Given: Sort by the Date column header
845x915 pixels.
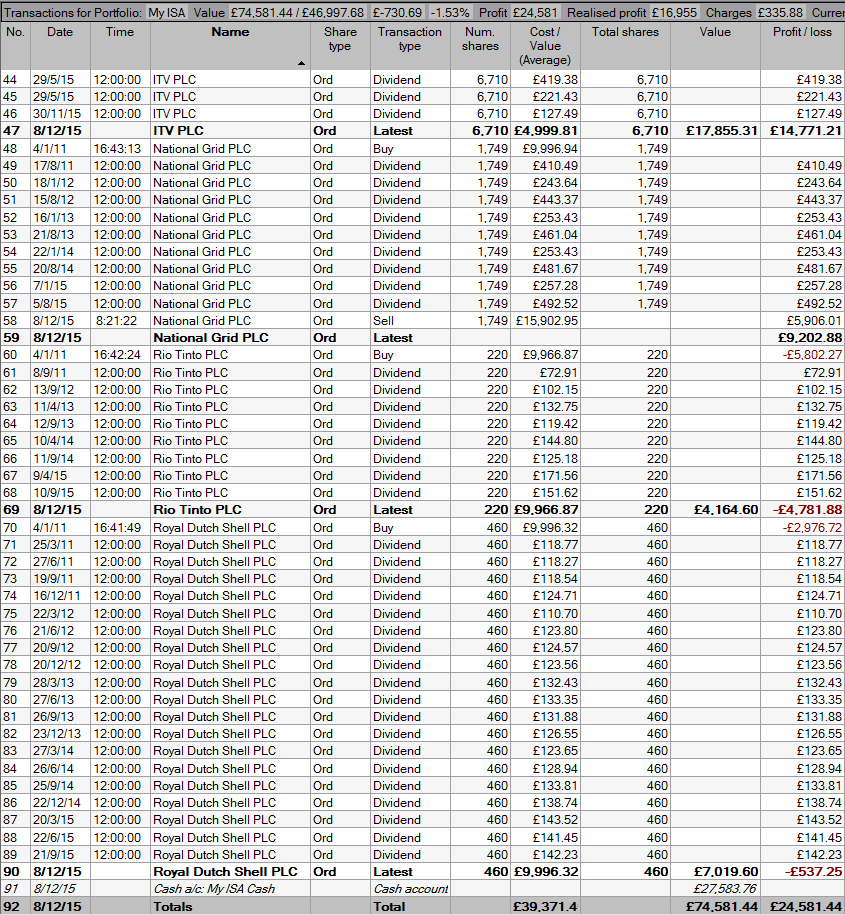Looking at the screenshot, I should coord(59,32).
